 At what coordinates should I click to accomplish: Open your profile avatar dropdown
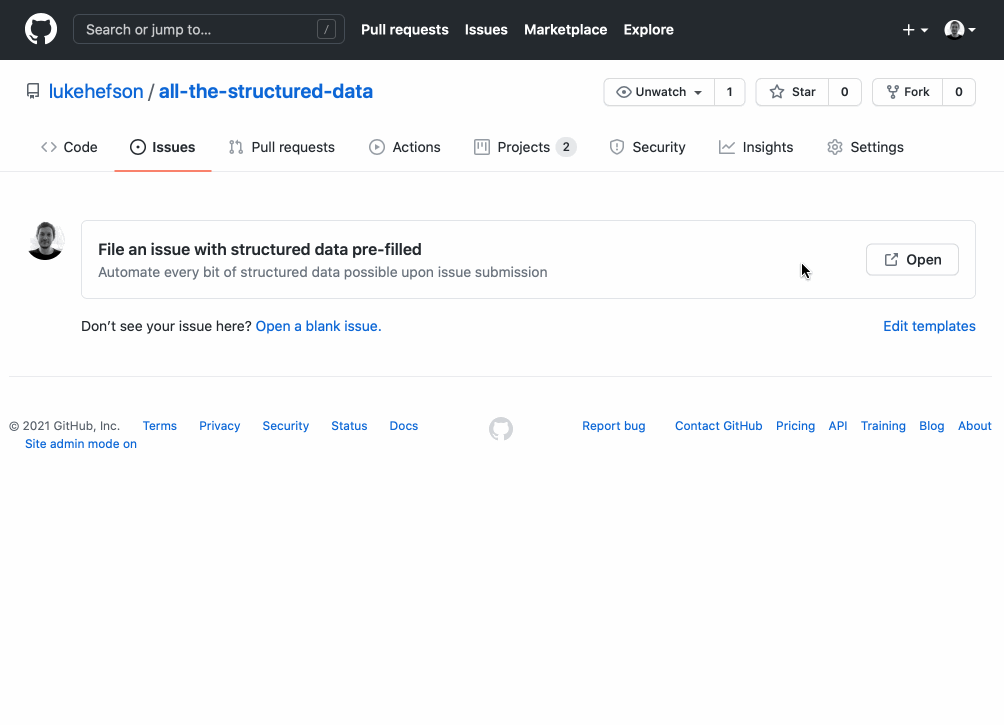pyautogui.click(x=954, y=29)
